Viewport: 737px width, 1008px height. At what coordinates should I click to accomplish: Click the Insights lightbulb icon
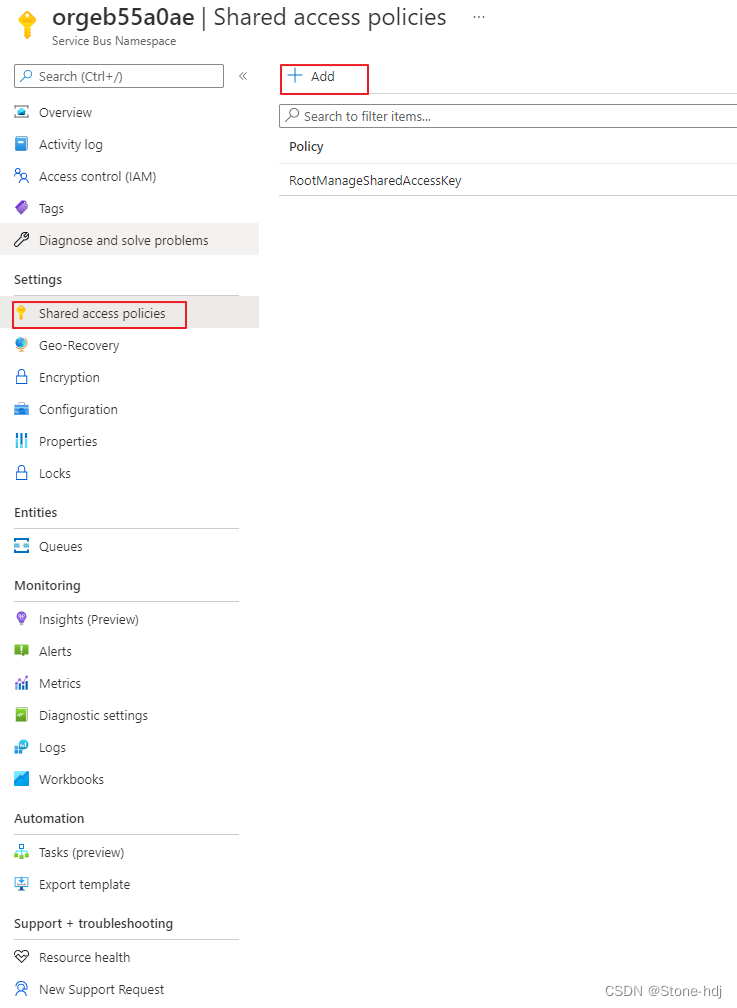click(x=21, y=618)
